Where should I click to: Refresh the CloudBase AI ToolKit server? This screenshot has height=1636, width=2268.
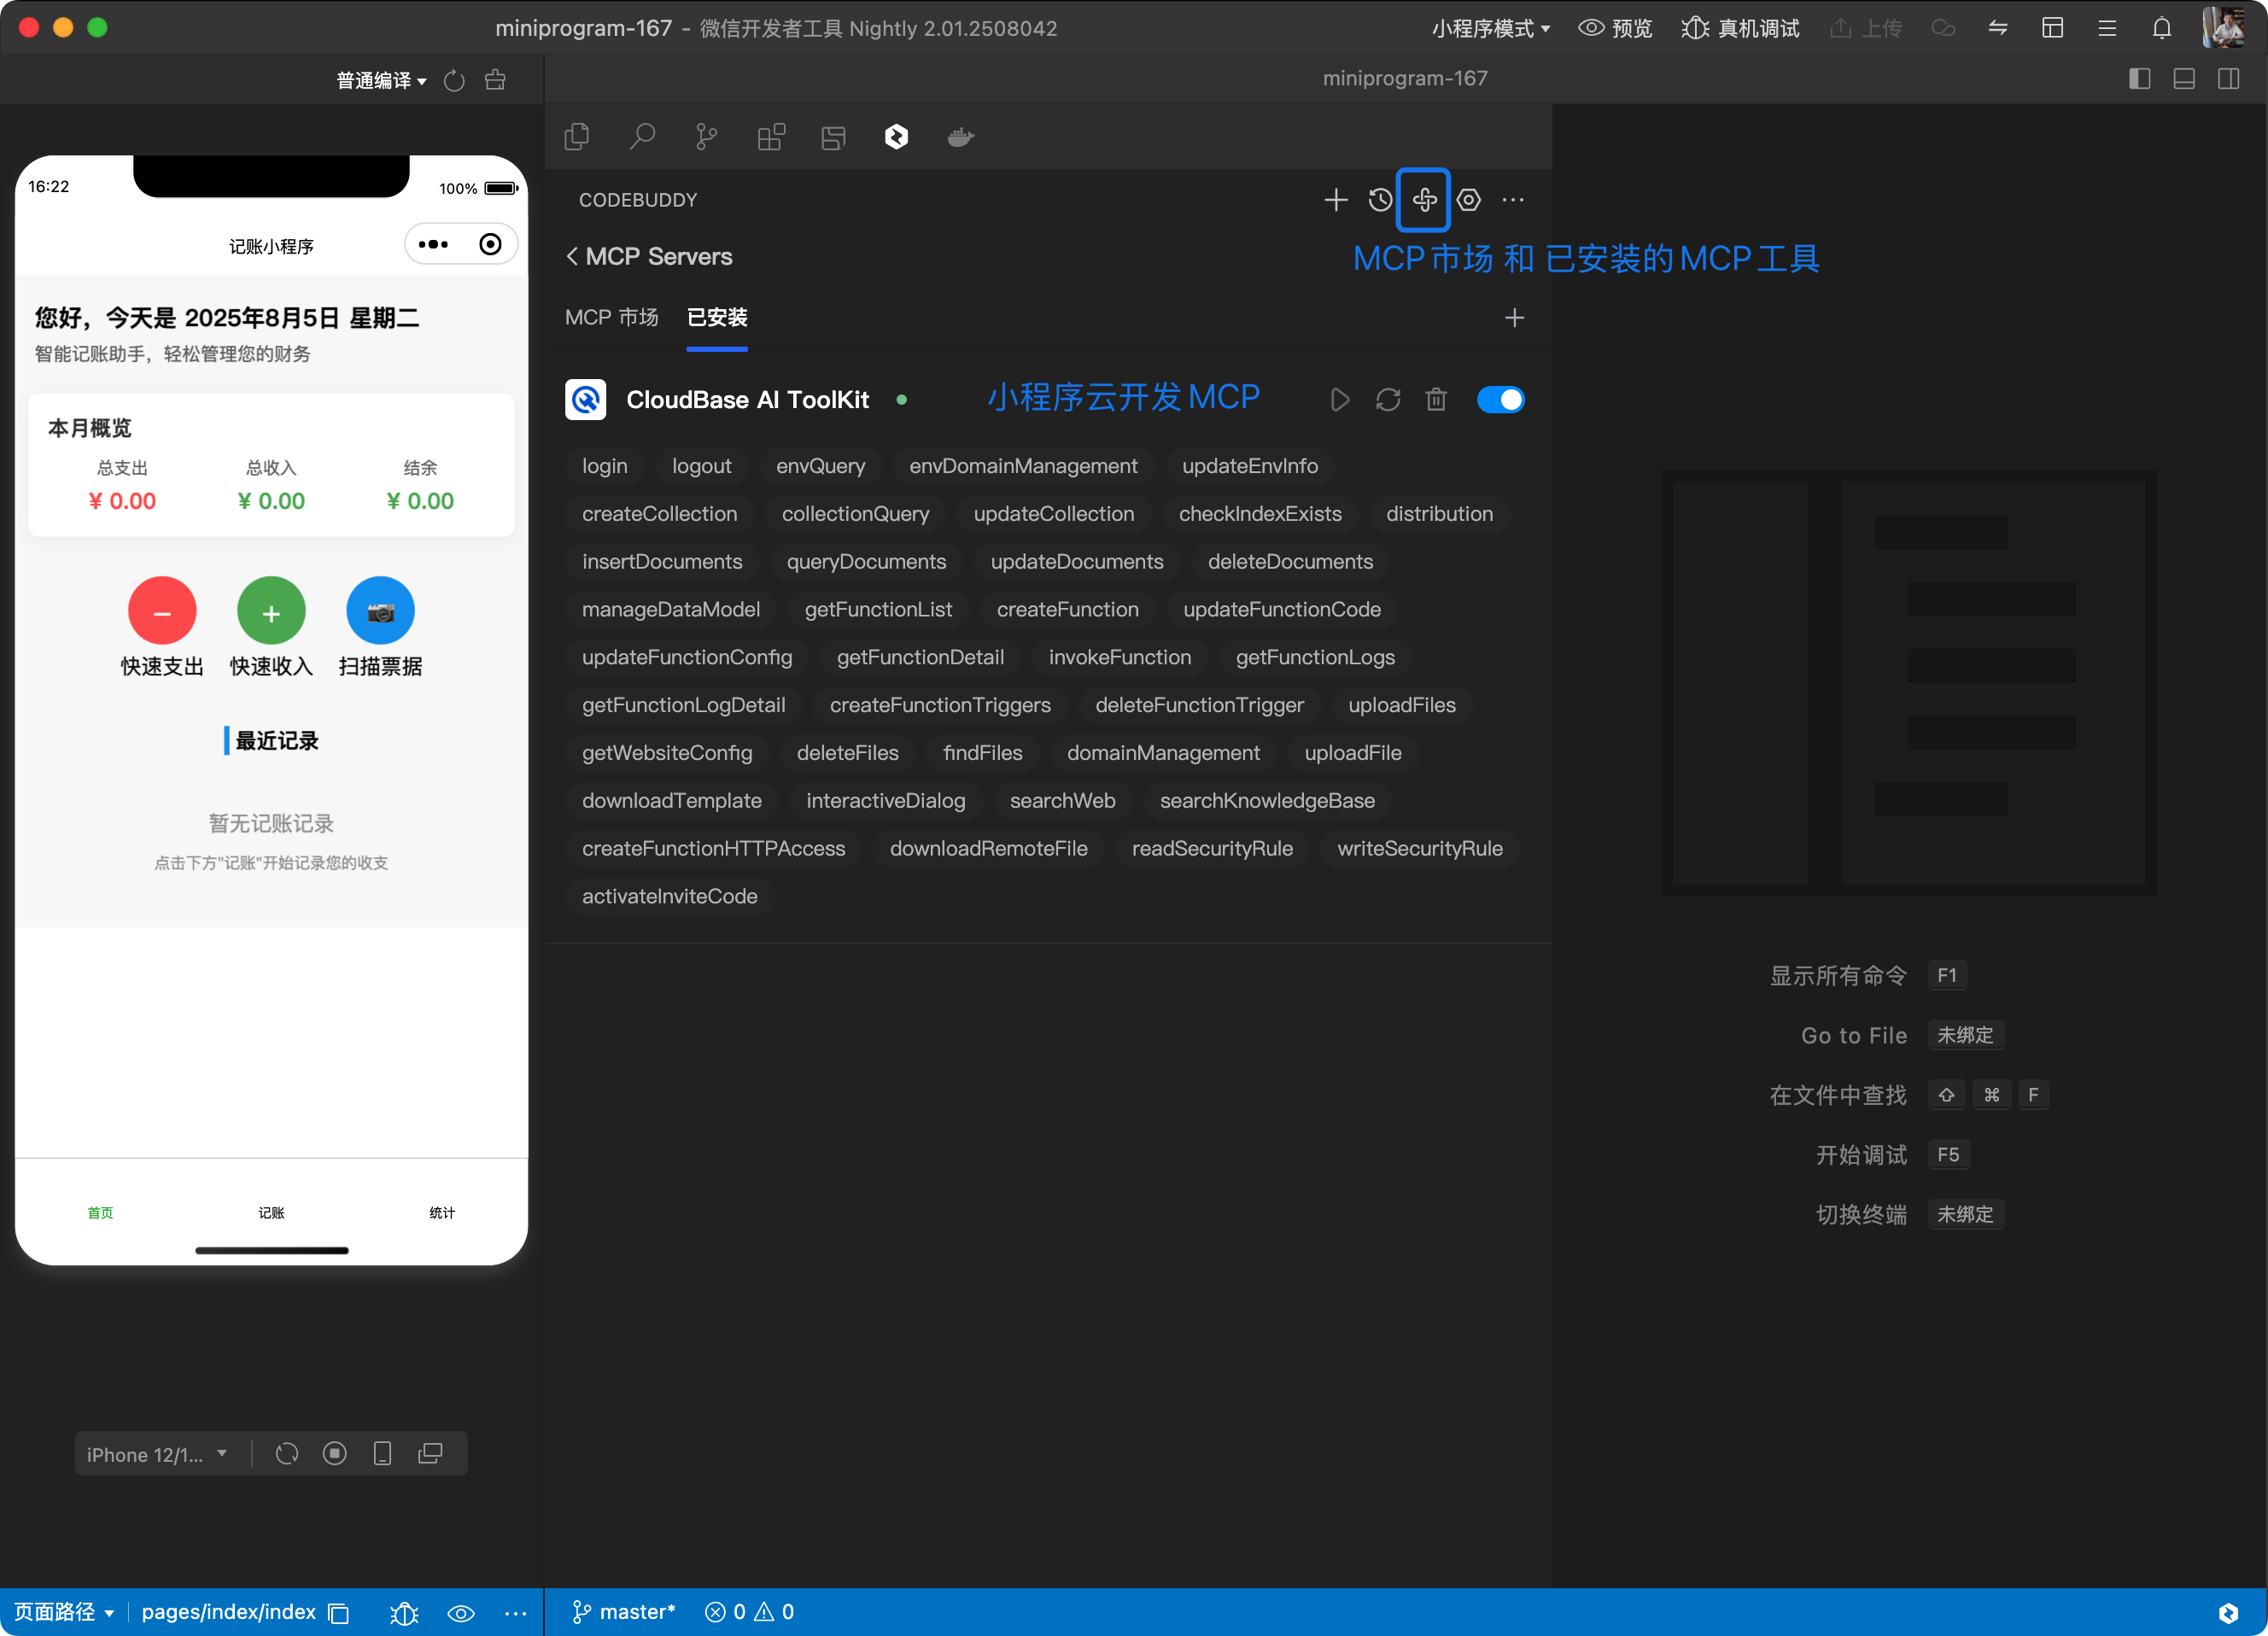tap(1388, 400)
